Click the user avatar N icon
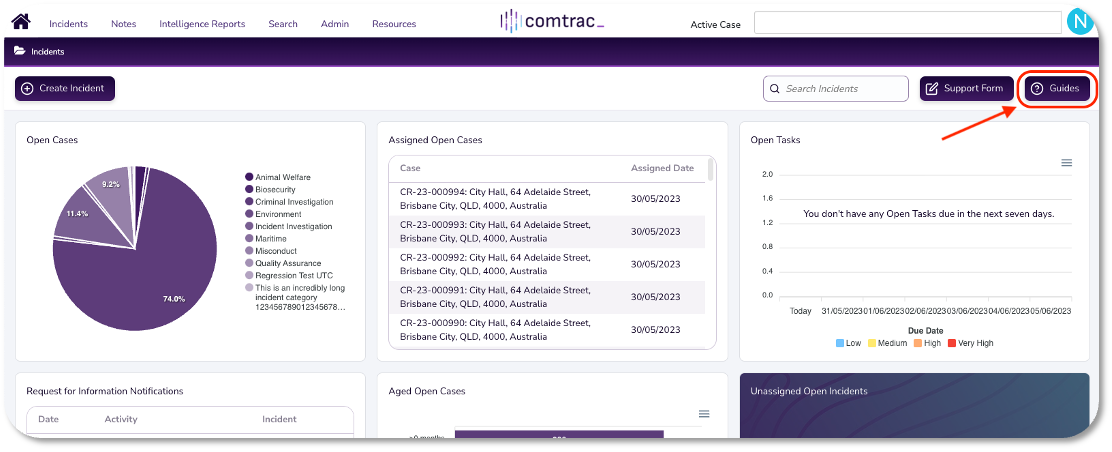The image size is (1112, 452). point(1079,22)
